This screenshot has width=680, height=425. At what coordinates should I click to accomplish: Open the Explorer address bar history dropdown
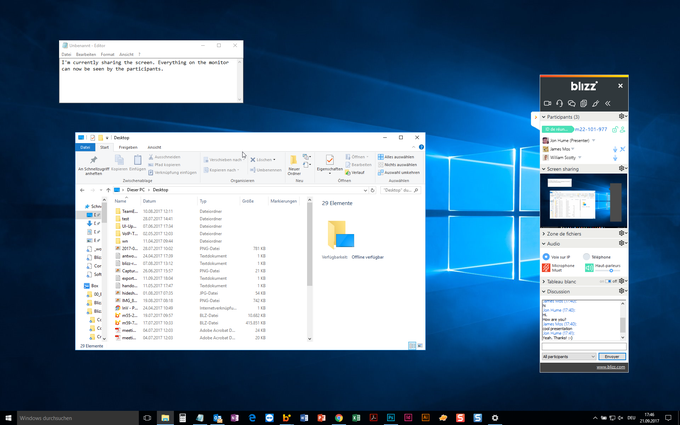365,190
